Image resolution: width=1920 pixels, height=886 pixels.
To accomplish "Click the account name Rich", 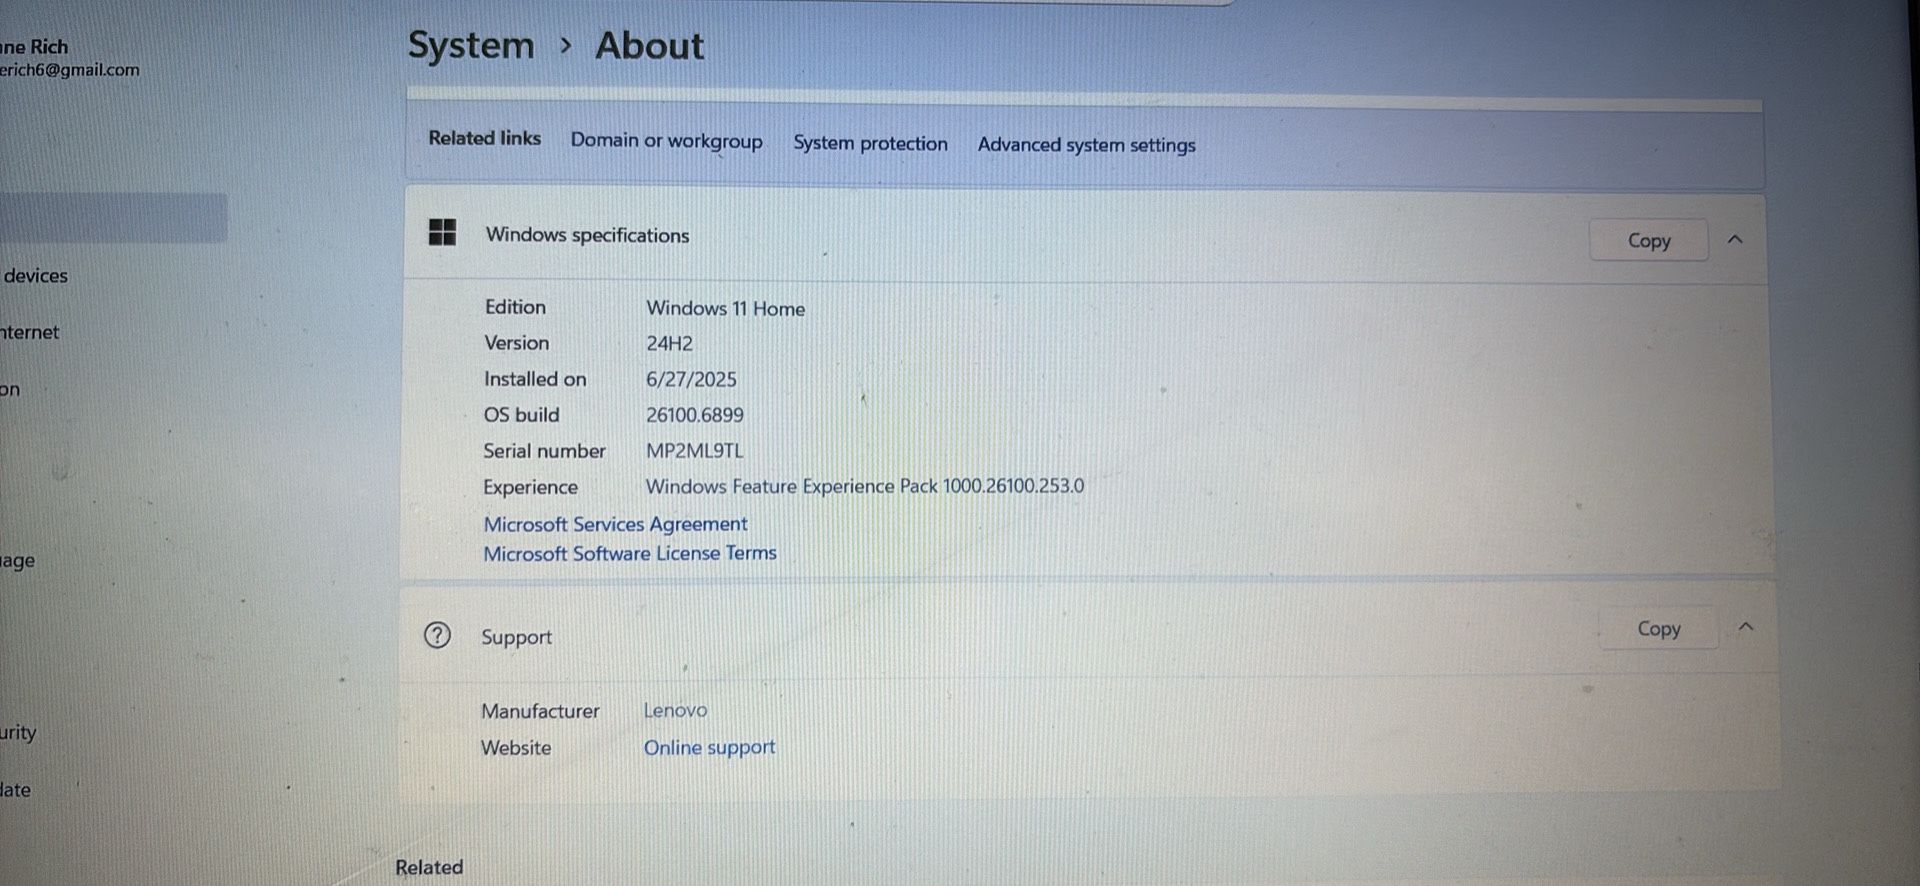I will (35, 47).
